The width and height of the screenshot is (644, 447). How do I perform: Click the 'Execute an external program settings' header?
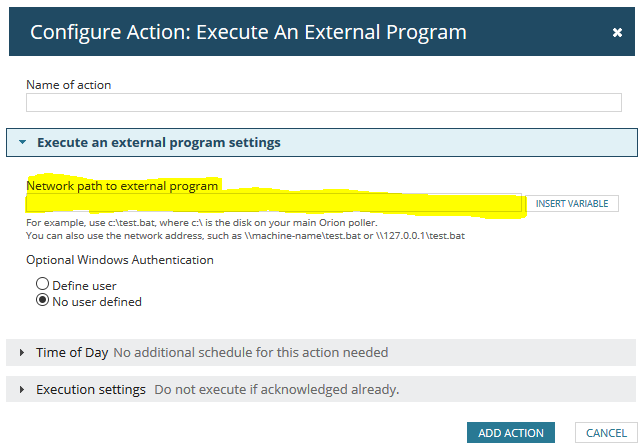[159, 143]
